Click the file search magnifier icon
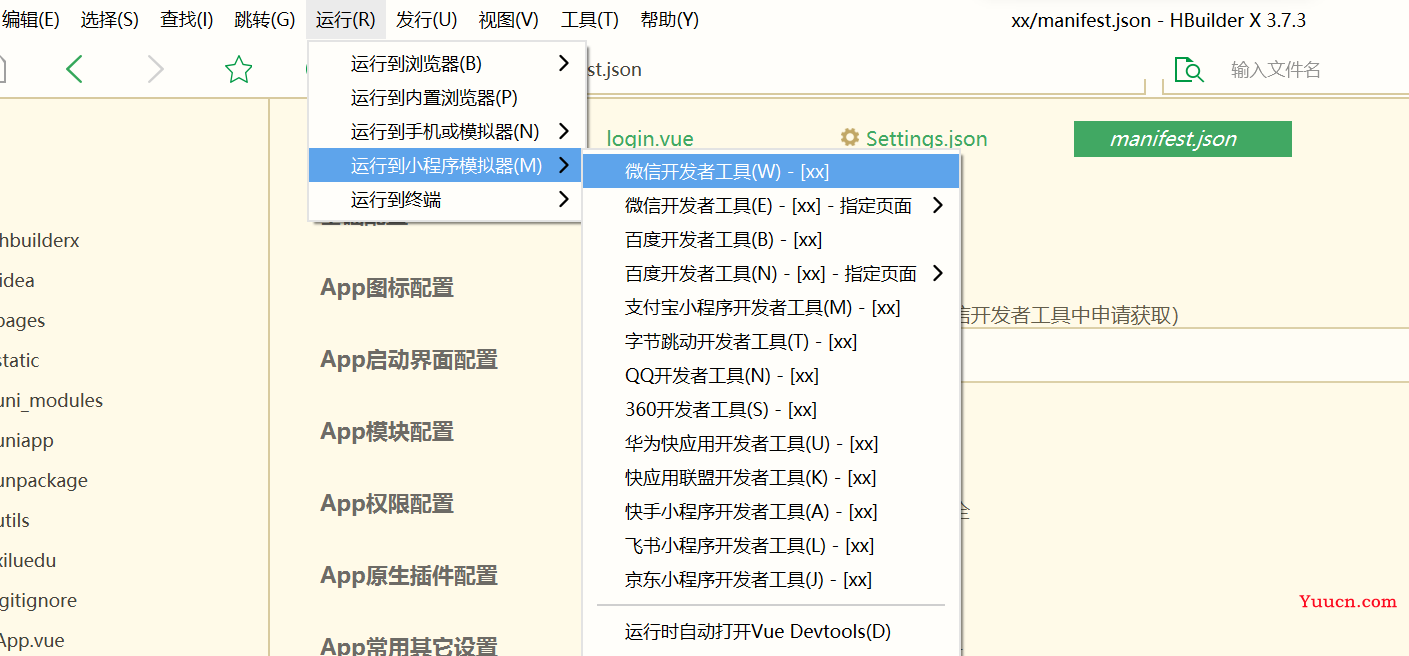Screen dimensions: 1409x656 point(1189,69)
